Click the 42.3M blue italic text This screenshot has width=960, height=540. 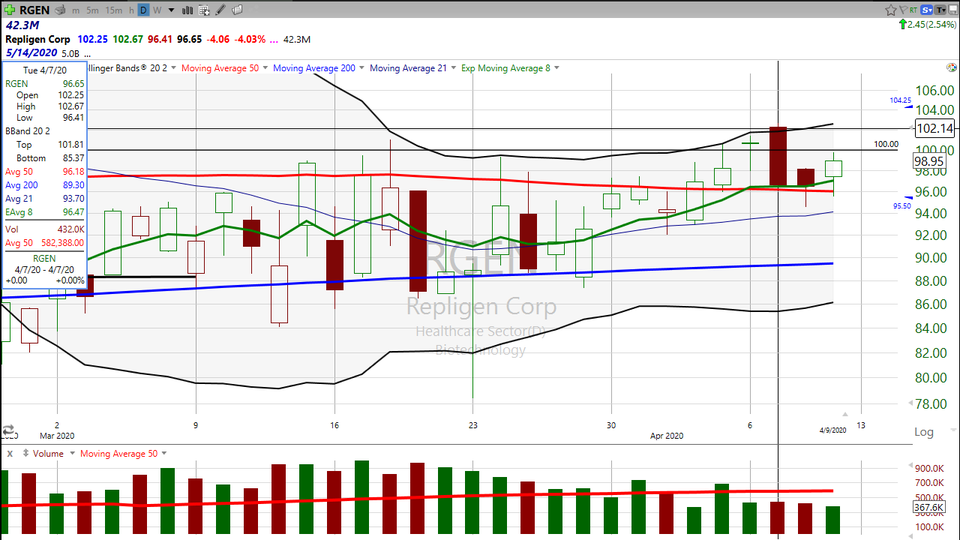[x=22, y=25]
